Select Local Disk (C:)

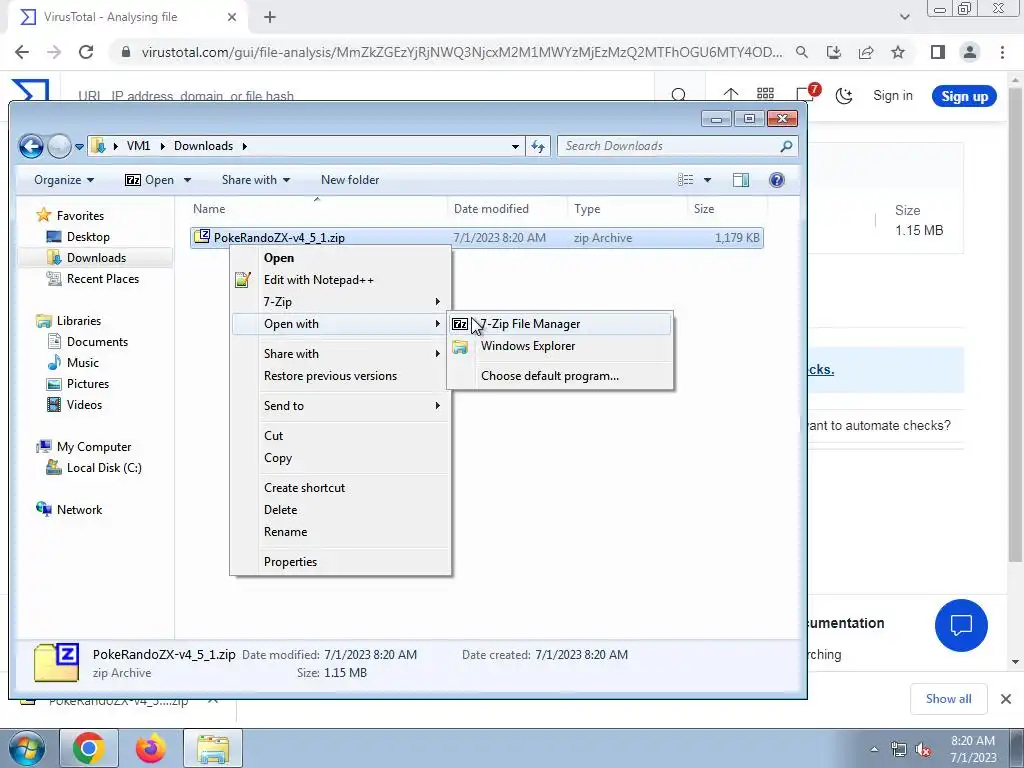(x=104, y=468)
